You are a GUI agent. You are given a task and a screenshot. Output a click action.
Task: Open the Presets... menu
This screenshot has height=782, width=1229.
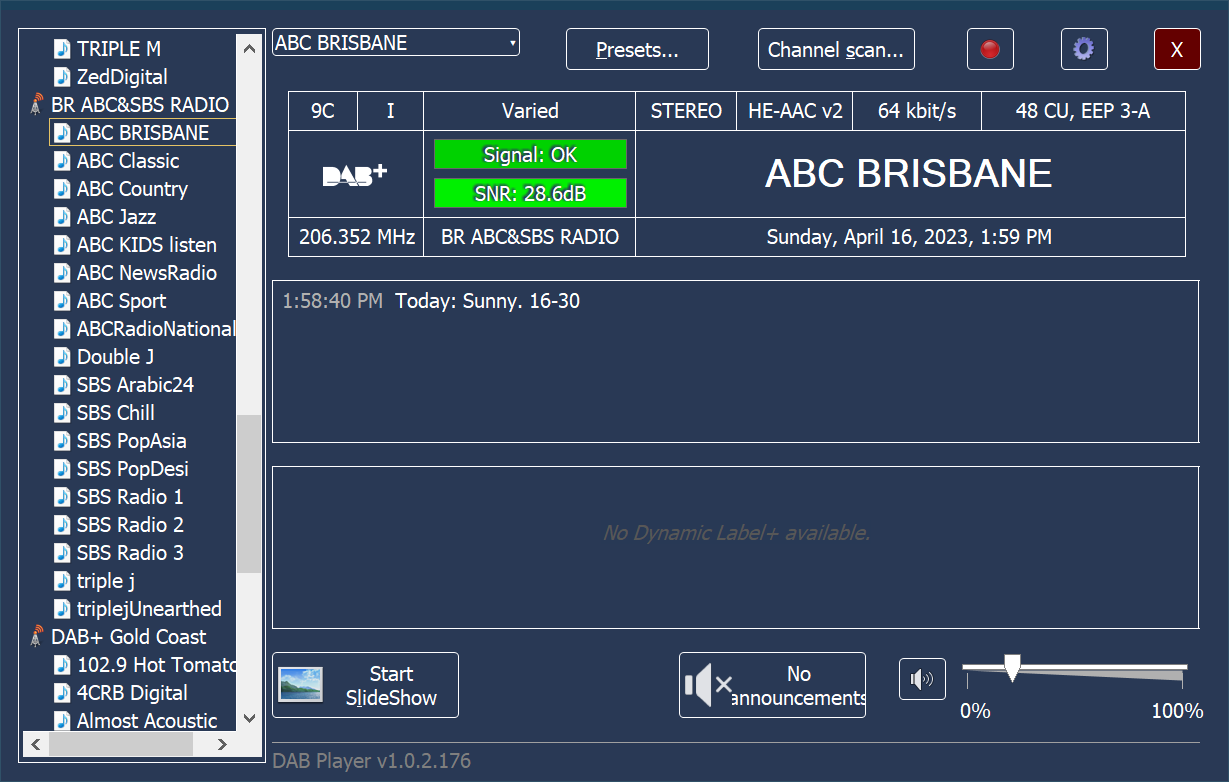click(x=637, y=49)
